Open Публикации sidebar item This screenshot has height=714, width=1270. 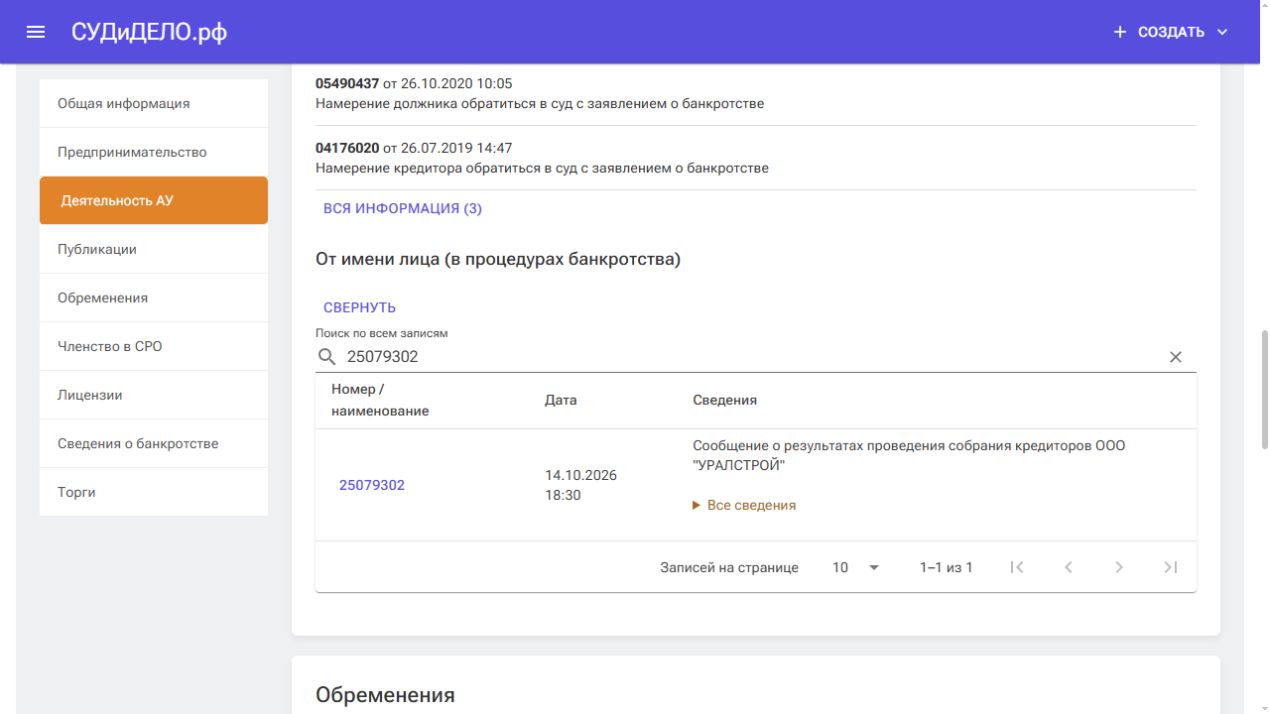[154, 249]
